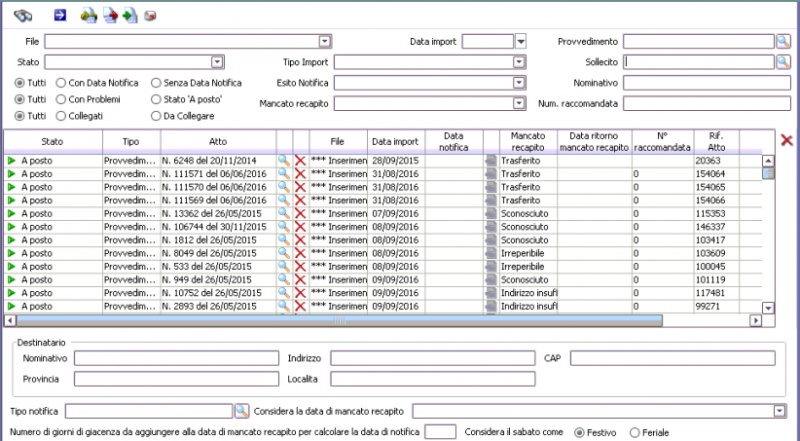Screen dimensions: 800x441
Task: Sort table by 'Data import' column header
Action: (395, 141)
